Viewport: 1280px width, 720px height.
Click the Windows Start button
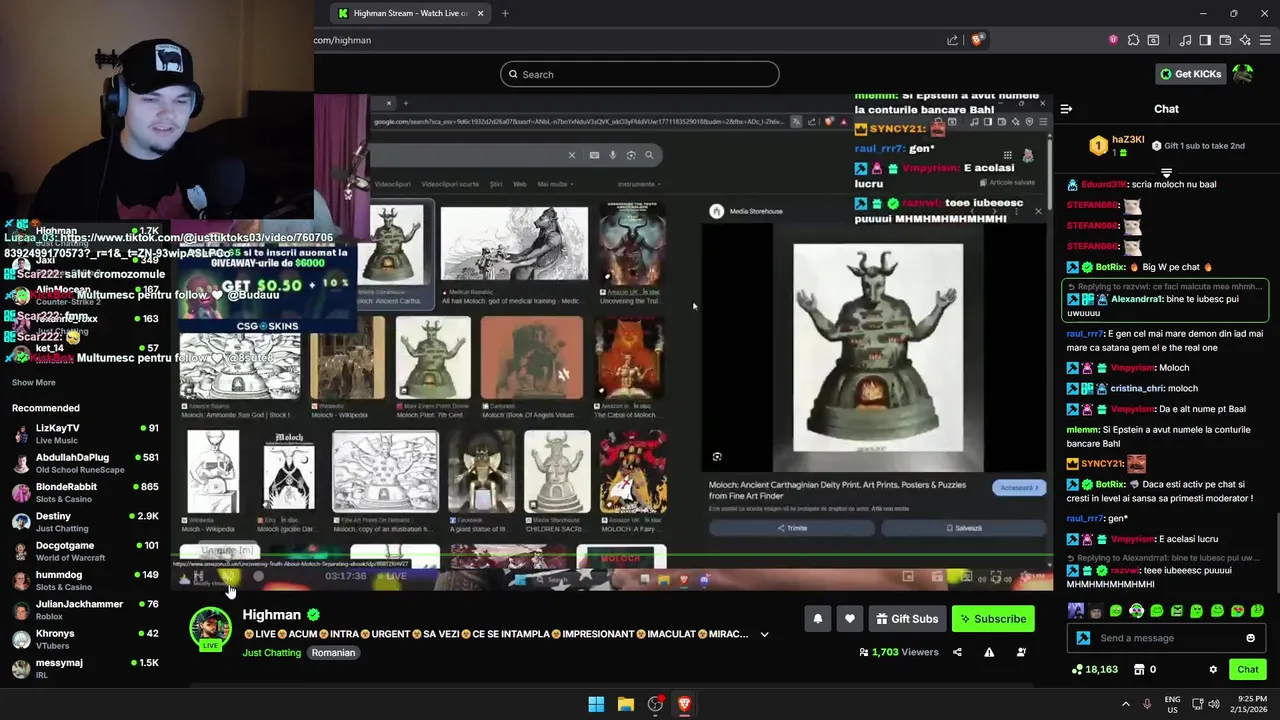[596, 704]
